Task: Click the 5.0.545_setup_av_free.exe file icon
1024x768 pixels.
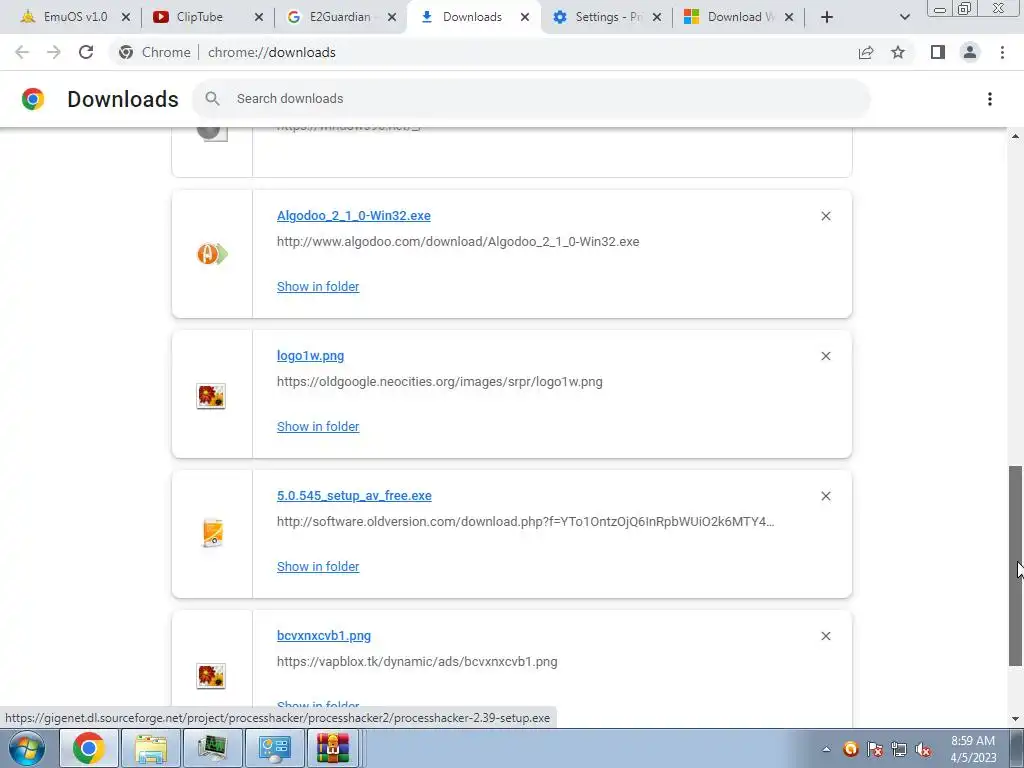Action: pos(213,533)
